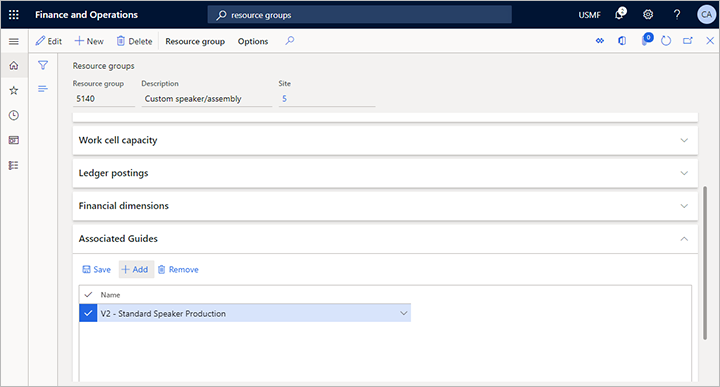Open the app launcher waffle menu
This screenshot has height=387, width=720.
(14, 15)
